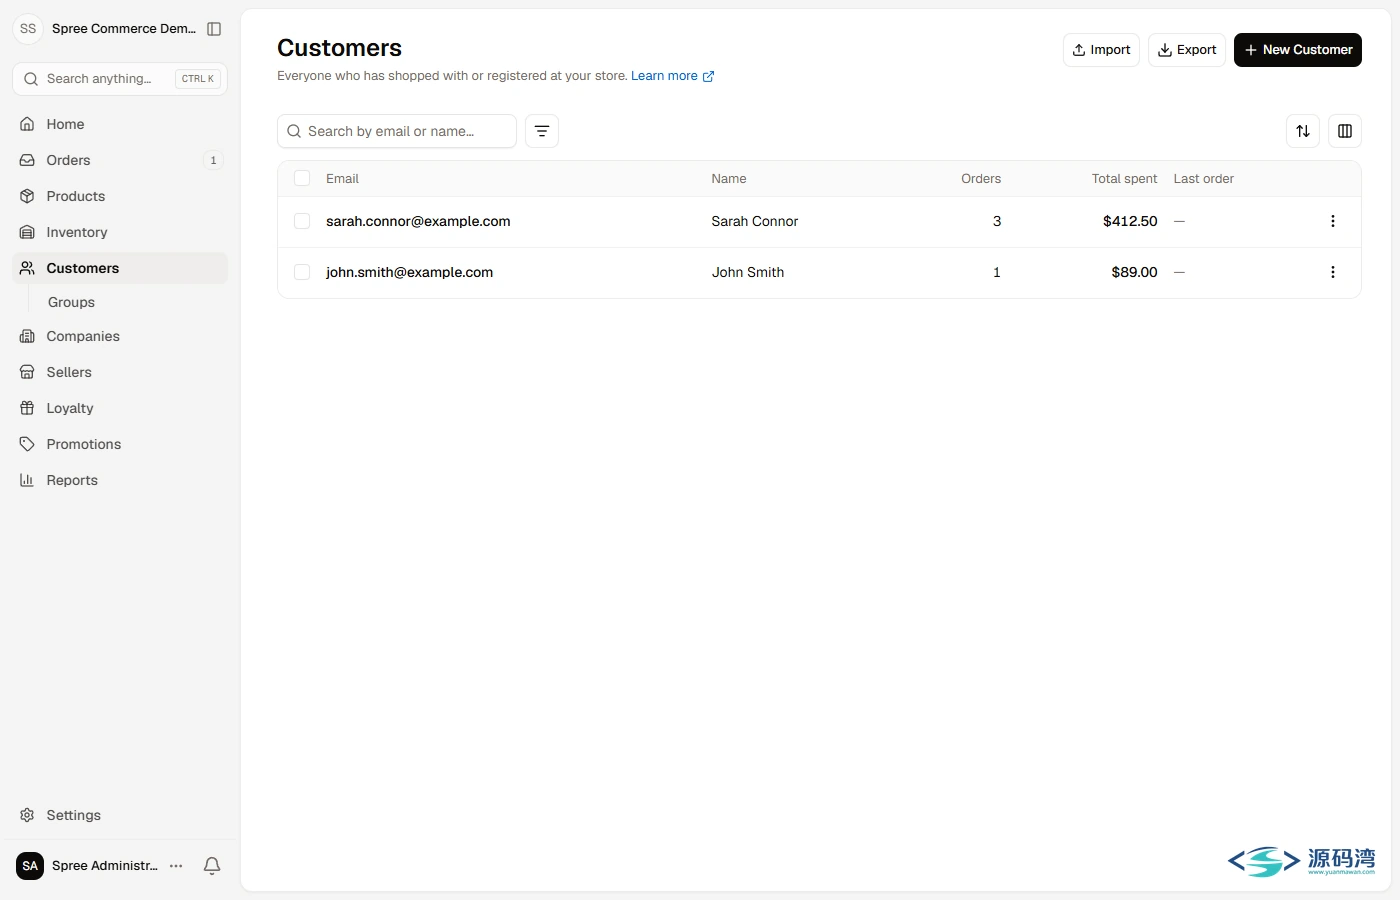Open Reports section
1400x900 pixels.
click(x=120, y=480)
